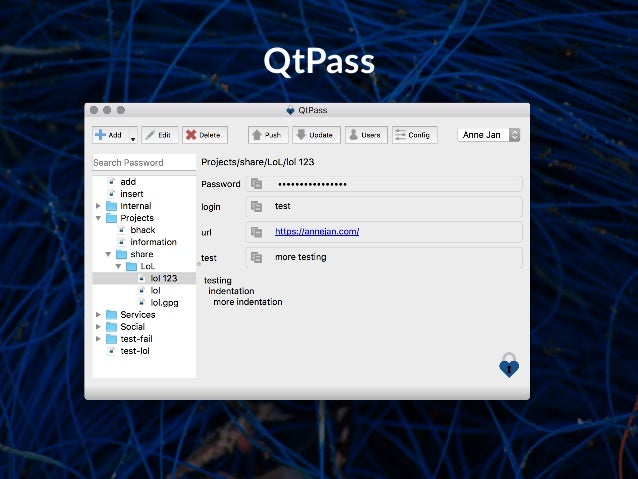Expand the test-fail folder

98,339
